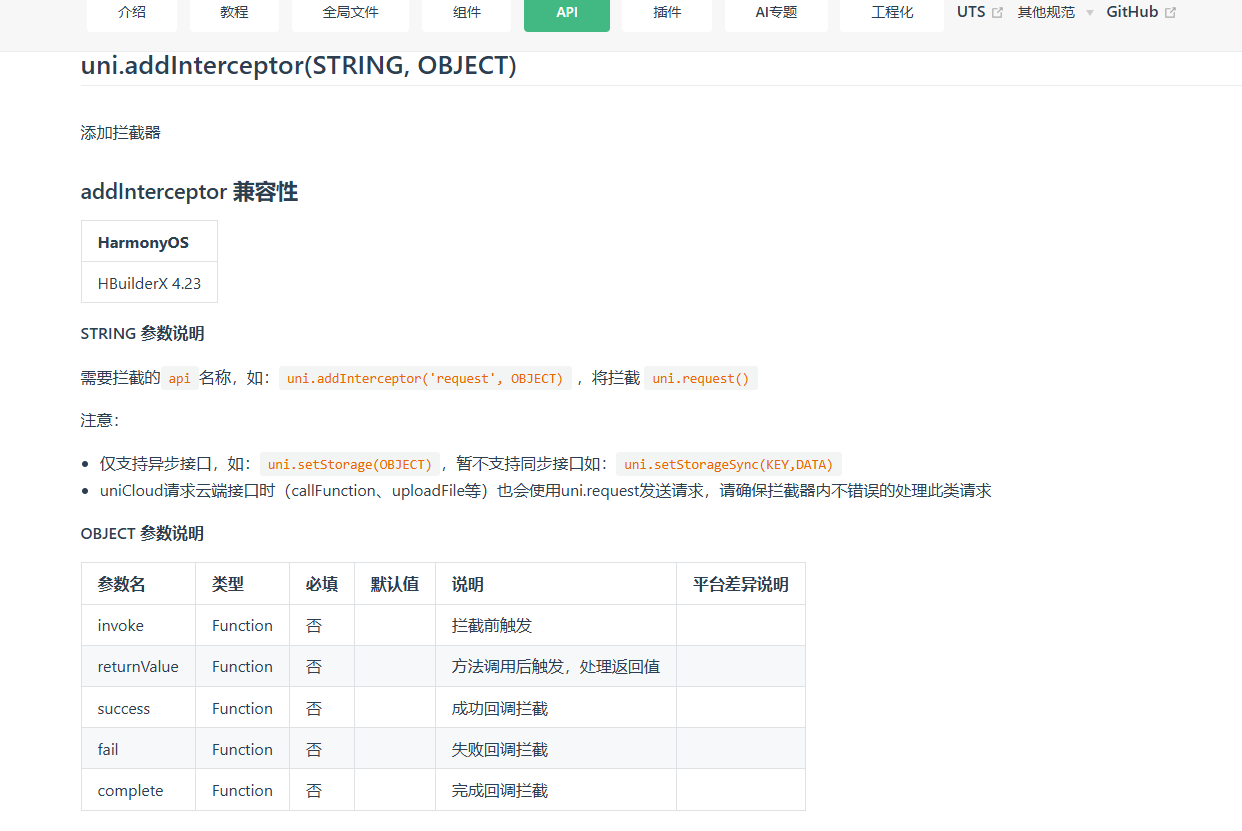The height and width of the screenshot is (831, 1242).
Task: Click the returnValue parameter cell in the table
Action: tap(138, 667)
